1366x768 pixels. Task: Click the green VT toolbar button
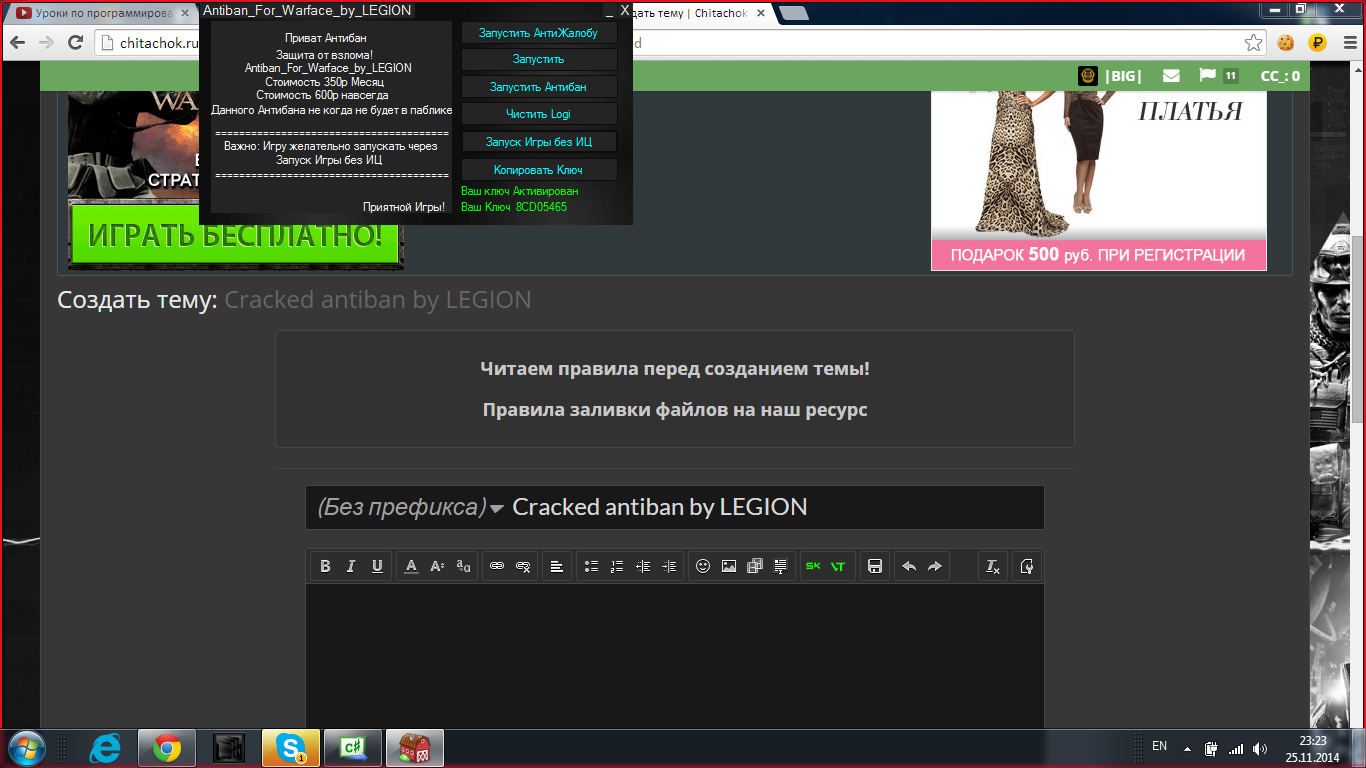click(838, 566)
